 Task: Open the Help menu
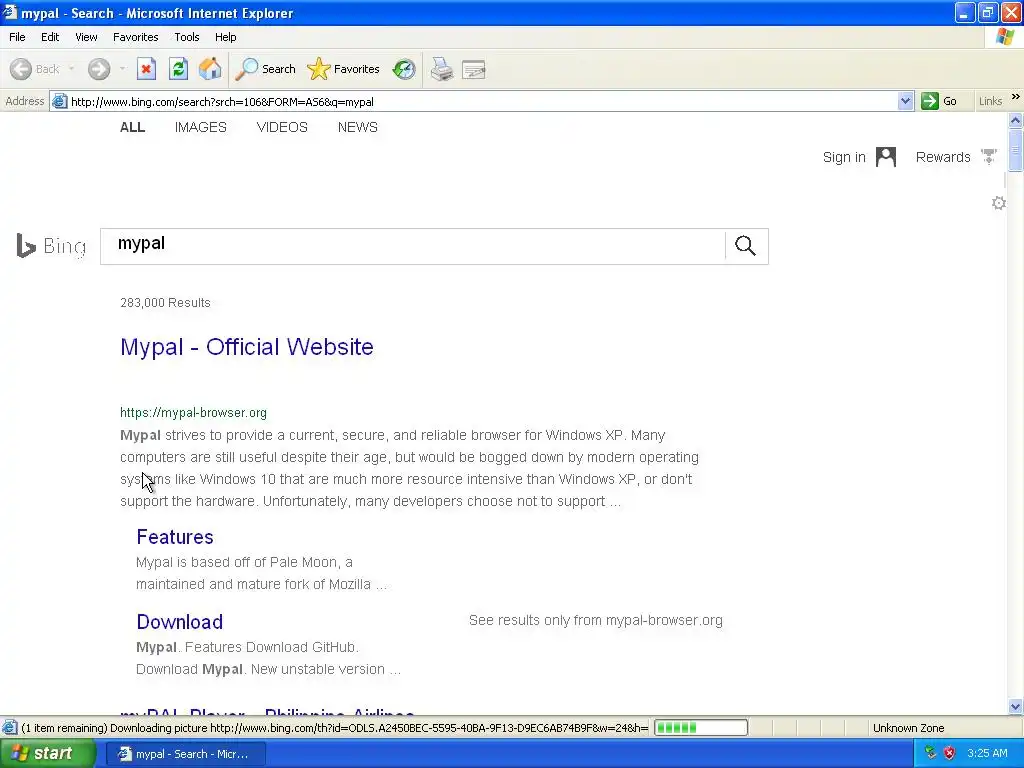[x=226, y=37]
